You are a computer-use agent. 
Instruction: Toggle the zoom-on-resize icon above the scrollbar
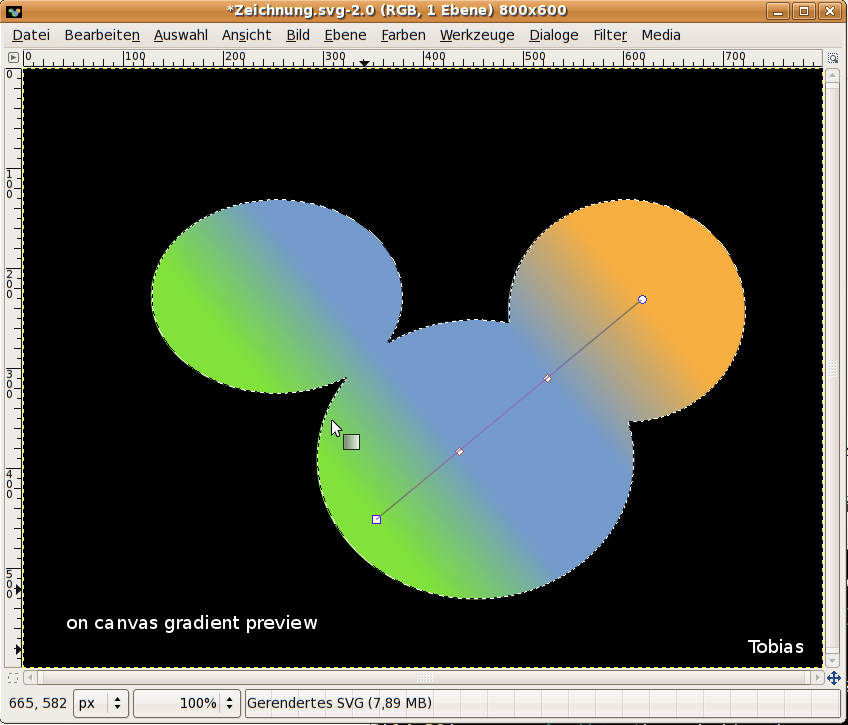(x=832, y=57)
